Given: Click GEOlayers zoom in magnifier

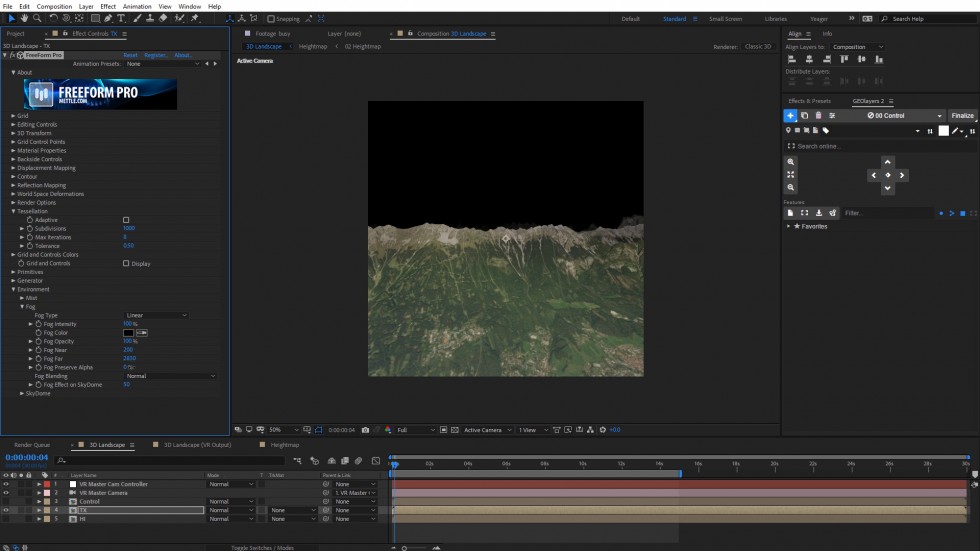Looking at the screenshot, I should tap(791, 161).
